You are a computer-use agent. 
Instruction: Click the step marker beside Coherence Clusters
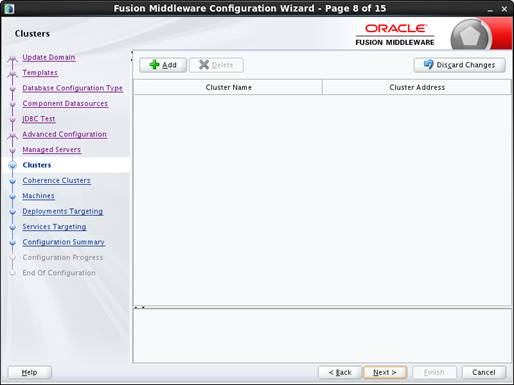click(13, 181)
